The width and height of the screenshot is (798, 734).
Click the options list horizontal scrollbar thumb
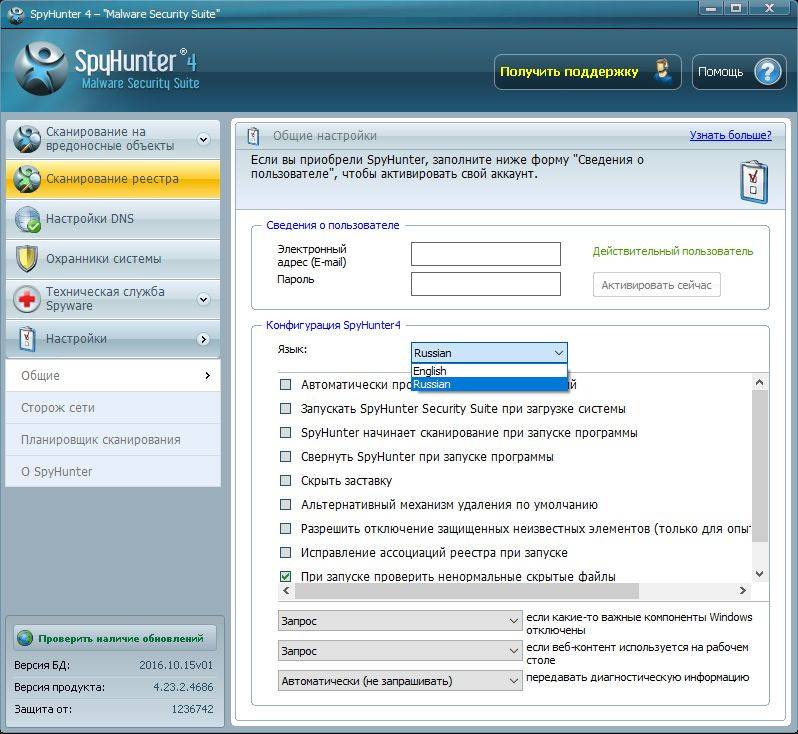467,590
